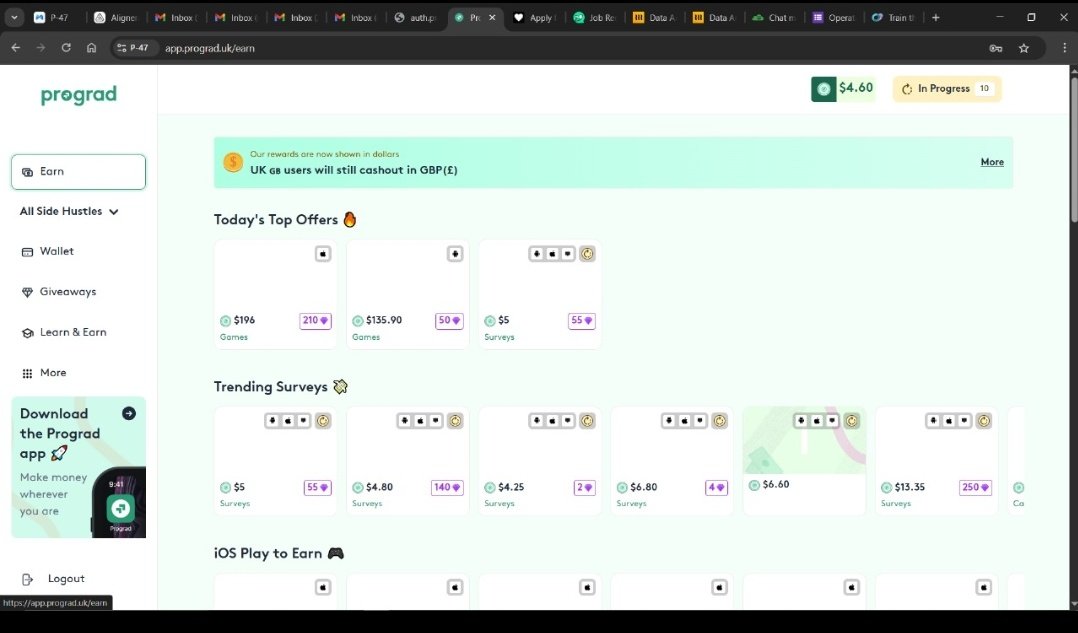Open the Download the Prograd app banner

coord(78,467)
